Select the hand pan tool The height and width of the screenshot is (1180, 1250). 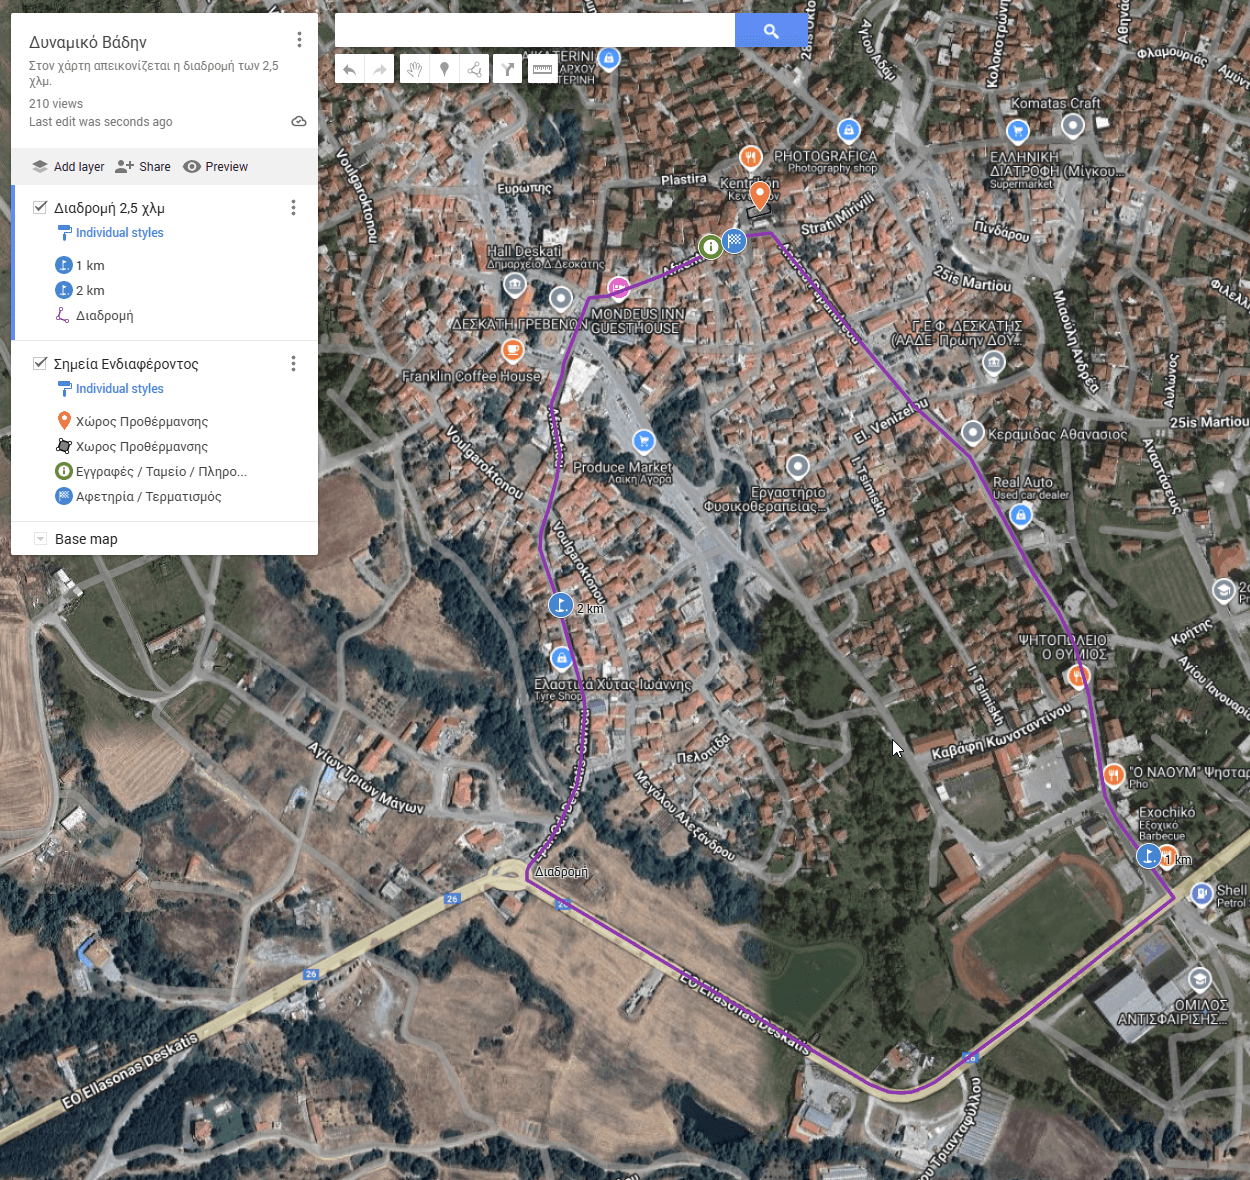click(414, 69)
